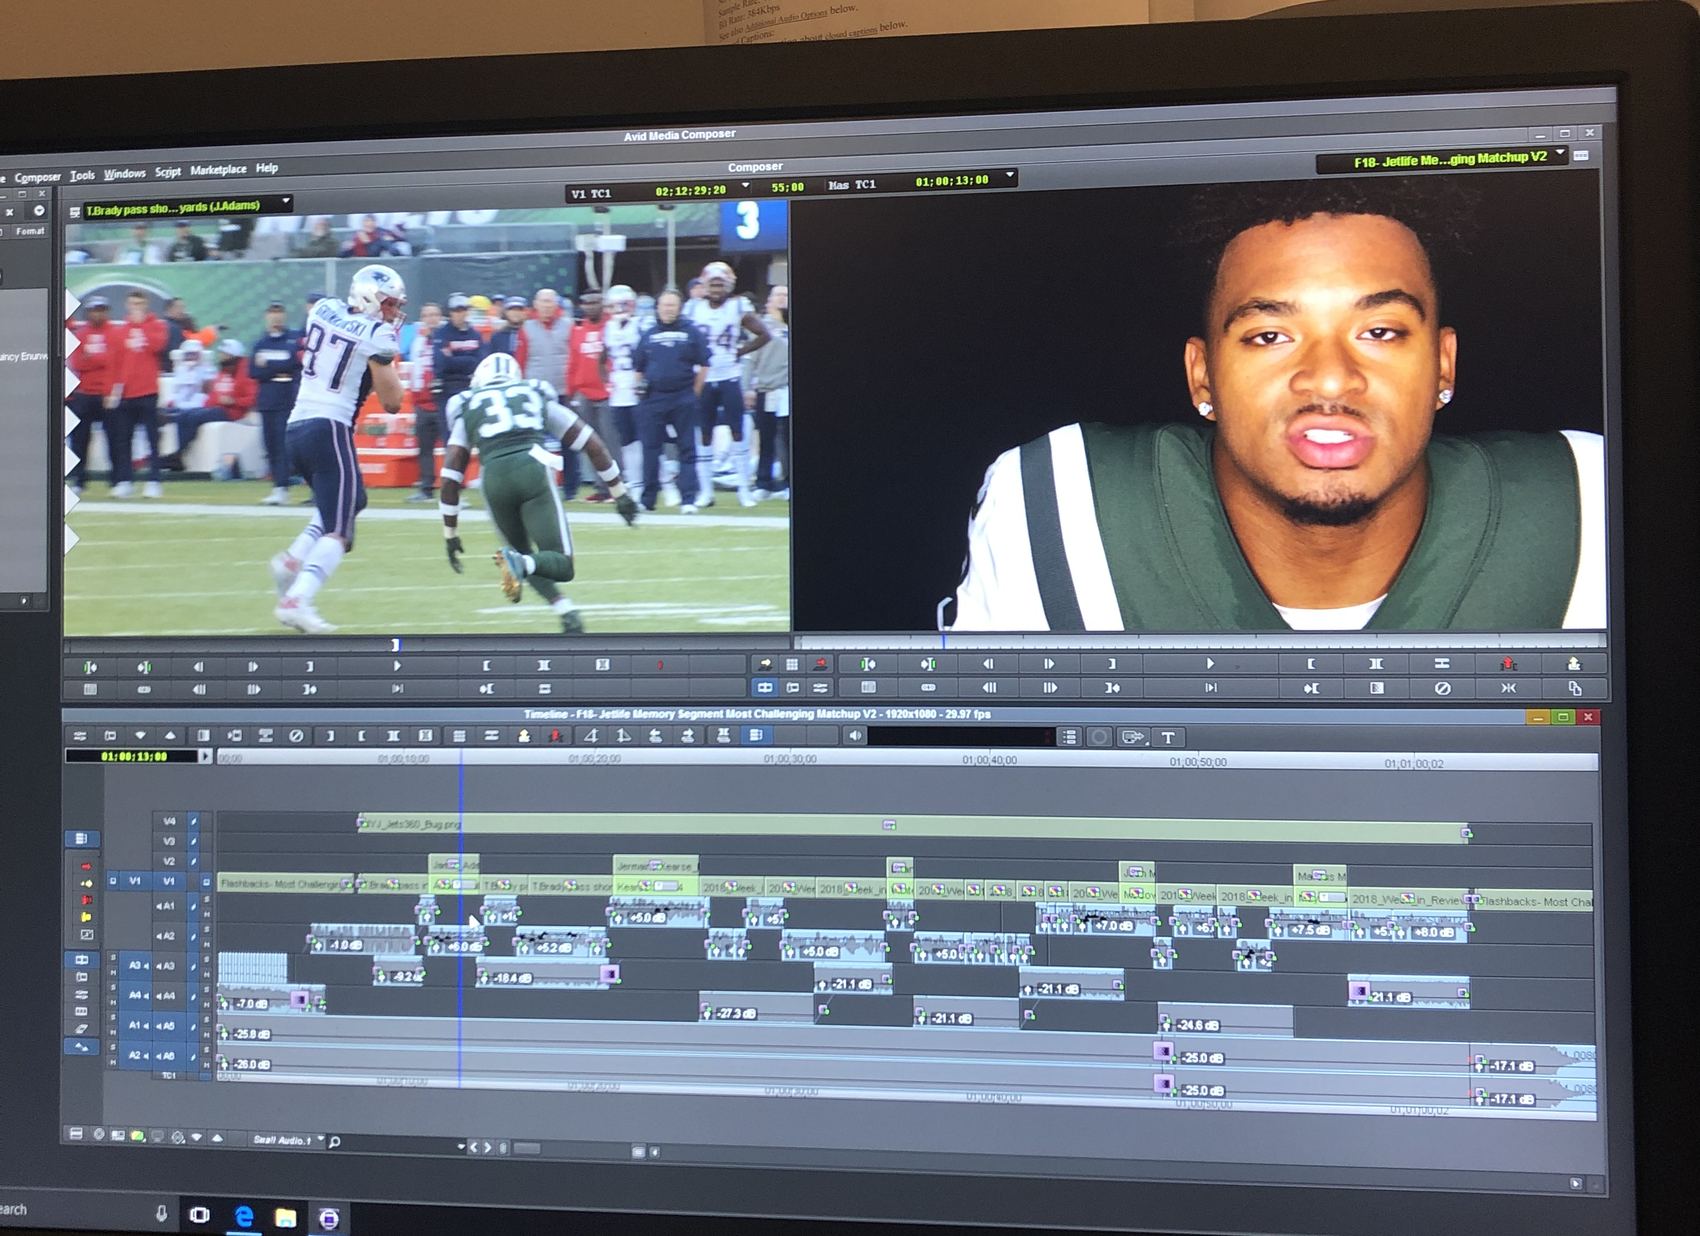This screenshot has height=1236, width=1700.
Task: Toggle source track A4 selector
Action: pos(135,995)
